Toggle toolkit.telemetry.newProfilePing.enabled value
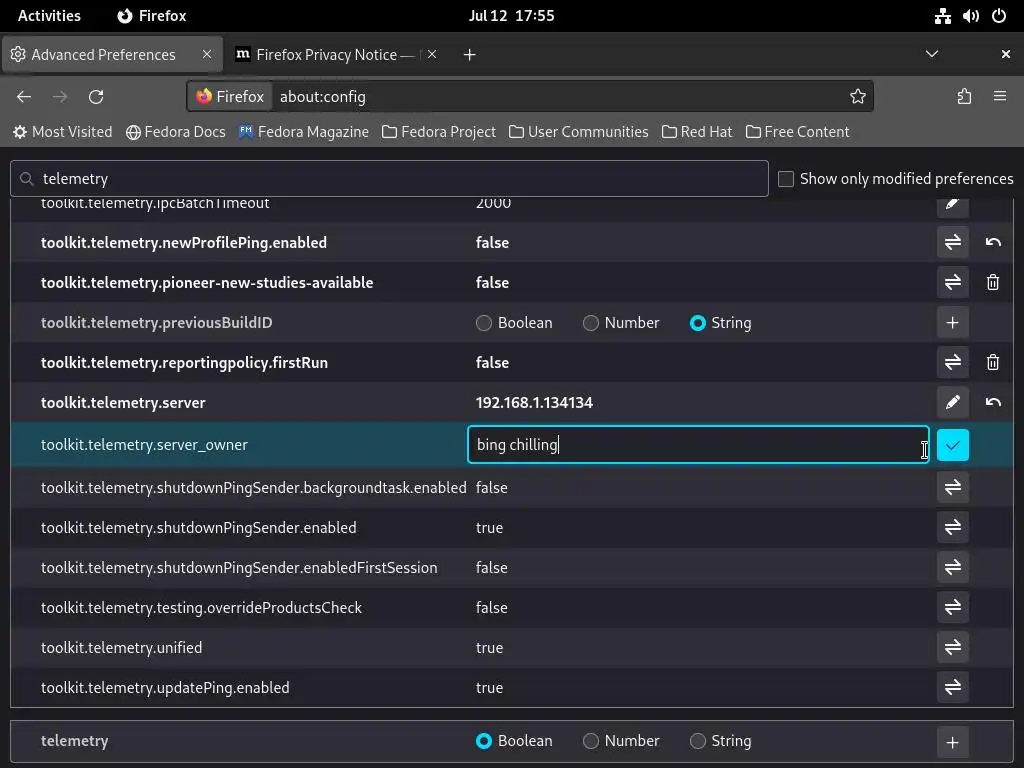The height and width of the screenshot is (768, 1024). pos(952,242)
